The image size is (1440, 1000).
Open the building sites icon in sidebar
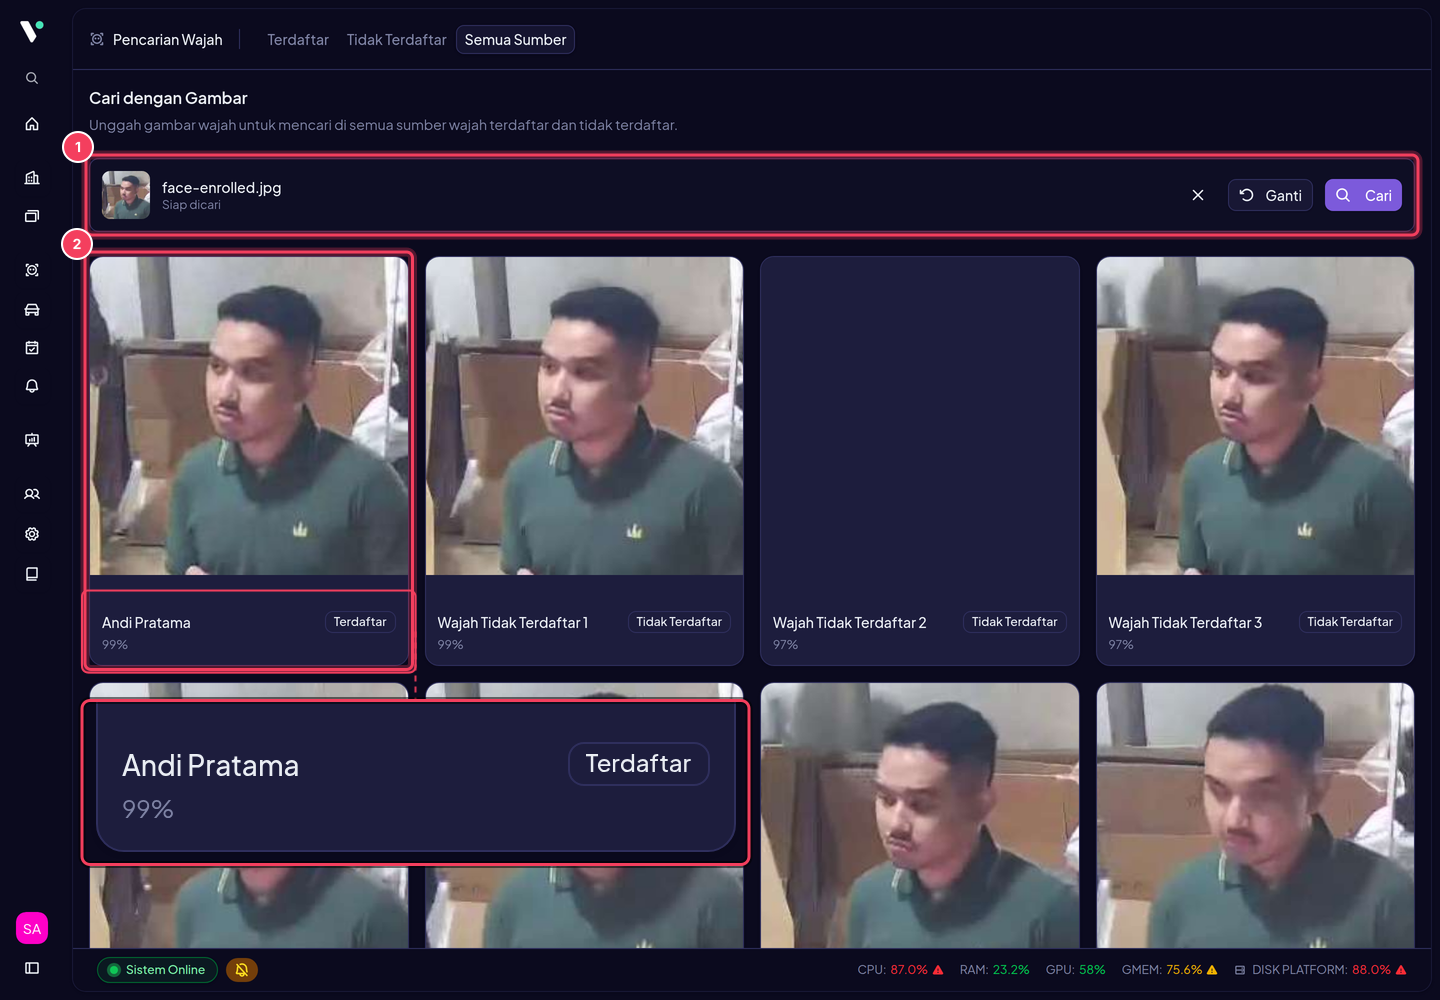point(32,178)
